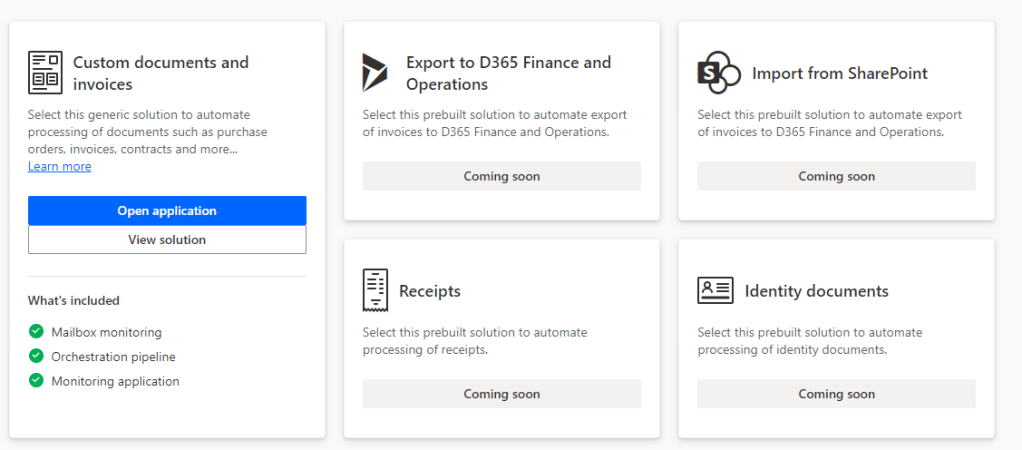Click the green checkmark beside Mailbox monitoring
Image resolution: width=1022 pixels, height=450 pixels.
click(x=36, y=331)
